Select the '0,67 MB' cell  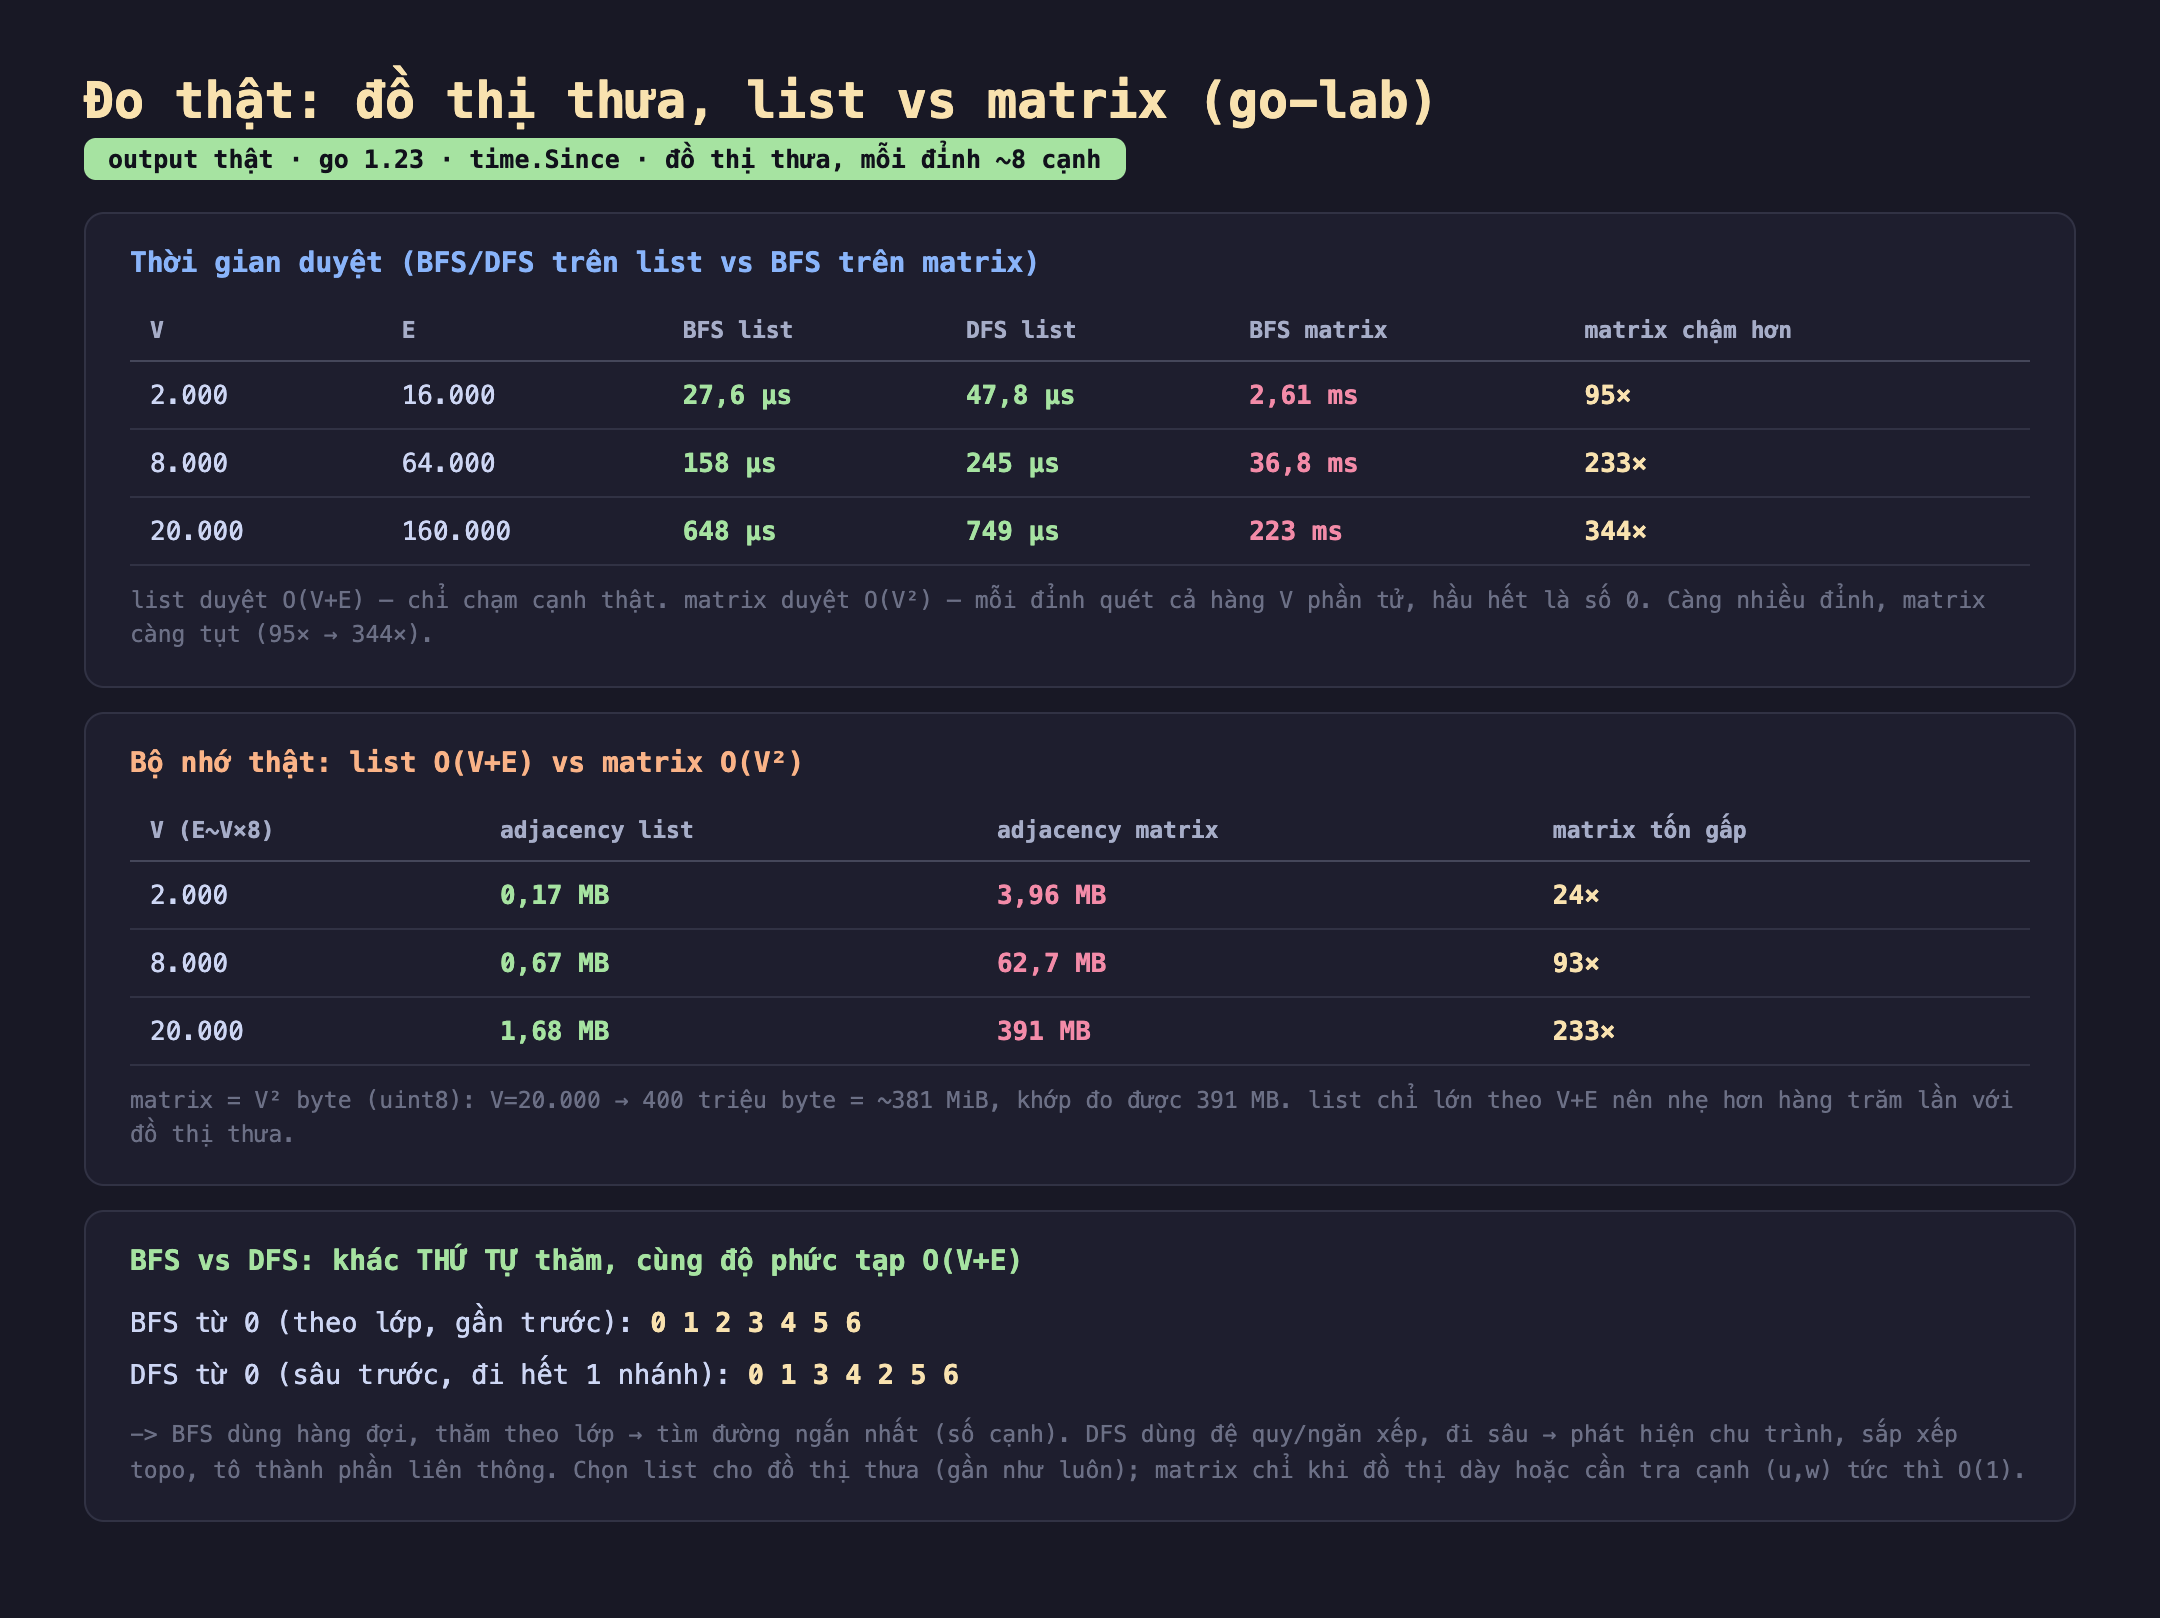pyautogui.click(x=554, y=963)
